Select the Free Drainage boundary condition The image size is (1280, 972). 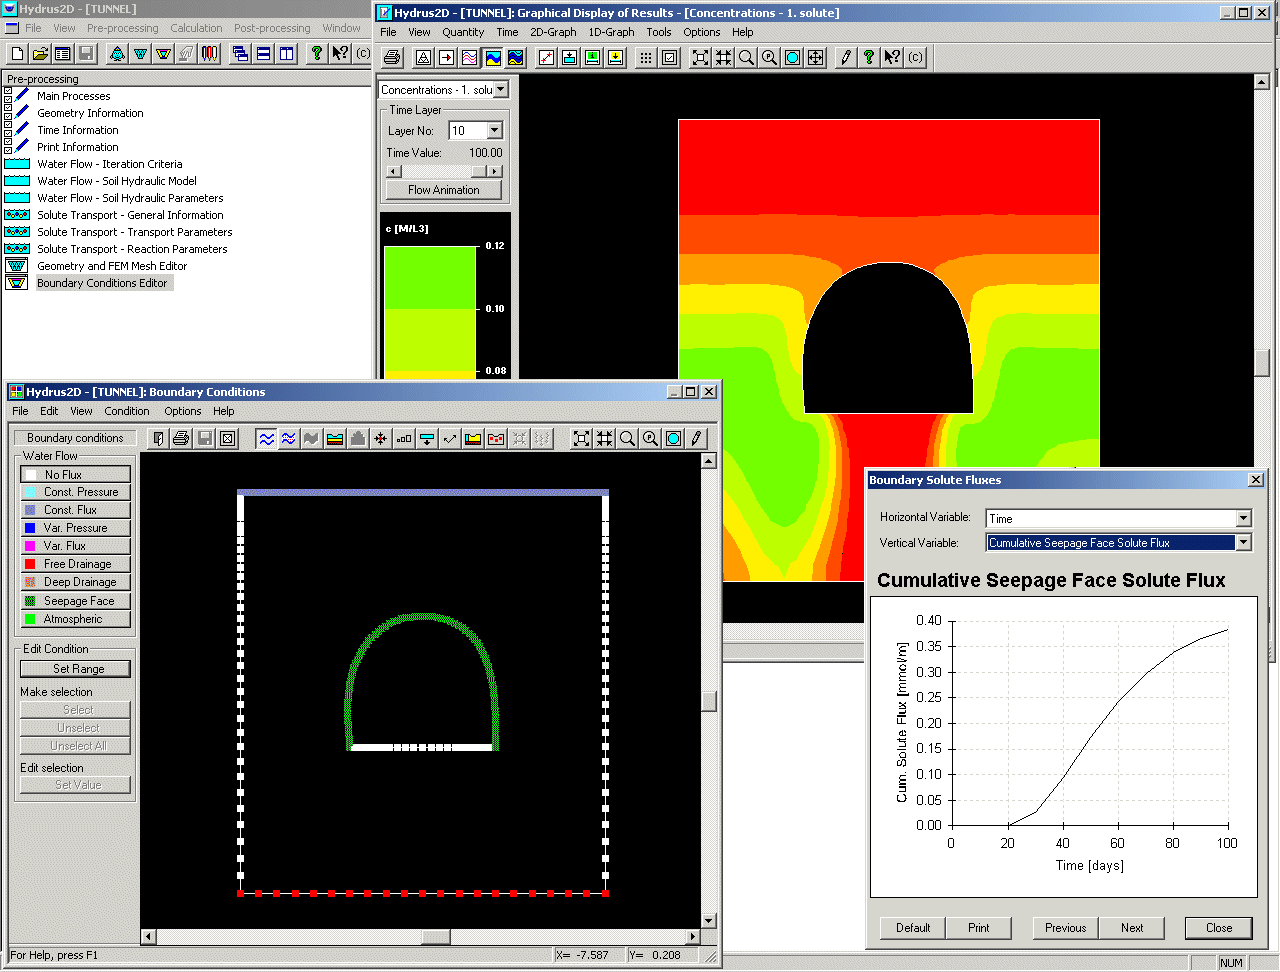pyautogui.click(x=75, y=564)
